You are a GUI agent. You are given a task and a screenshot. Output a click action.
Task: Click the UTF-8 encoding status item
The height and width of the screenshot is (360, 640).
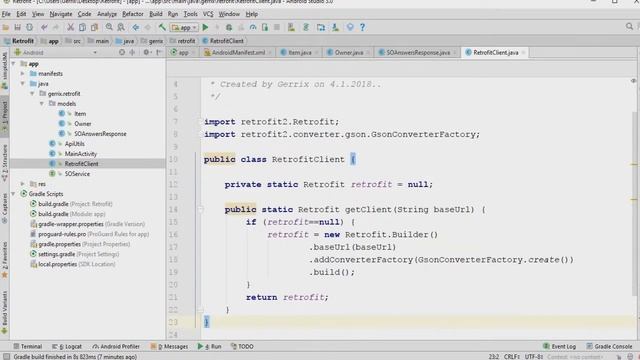[x=533, y=356]
